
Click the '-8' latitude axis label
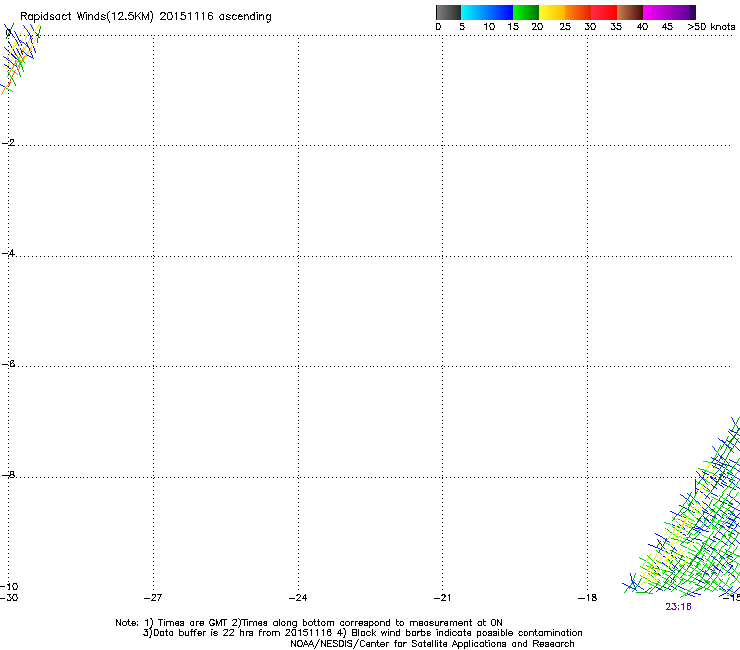click(x=8, y=474)
